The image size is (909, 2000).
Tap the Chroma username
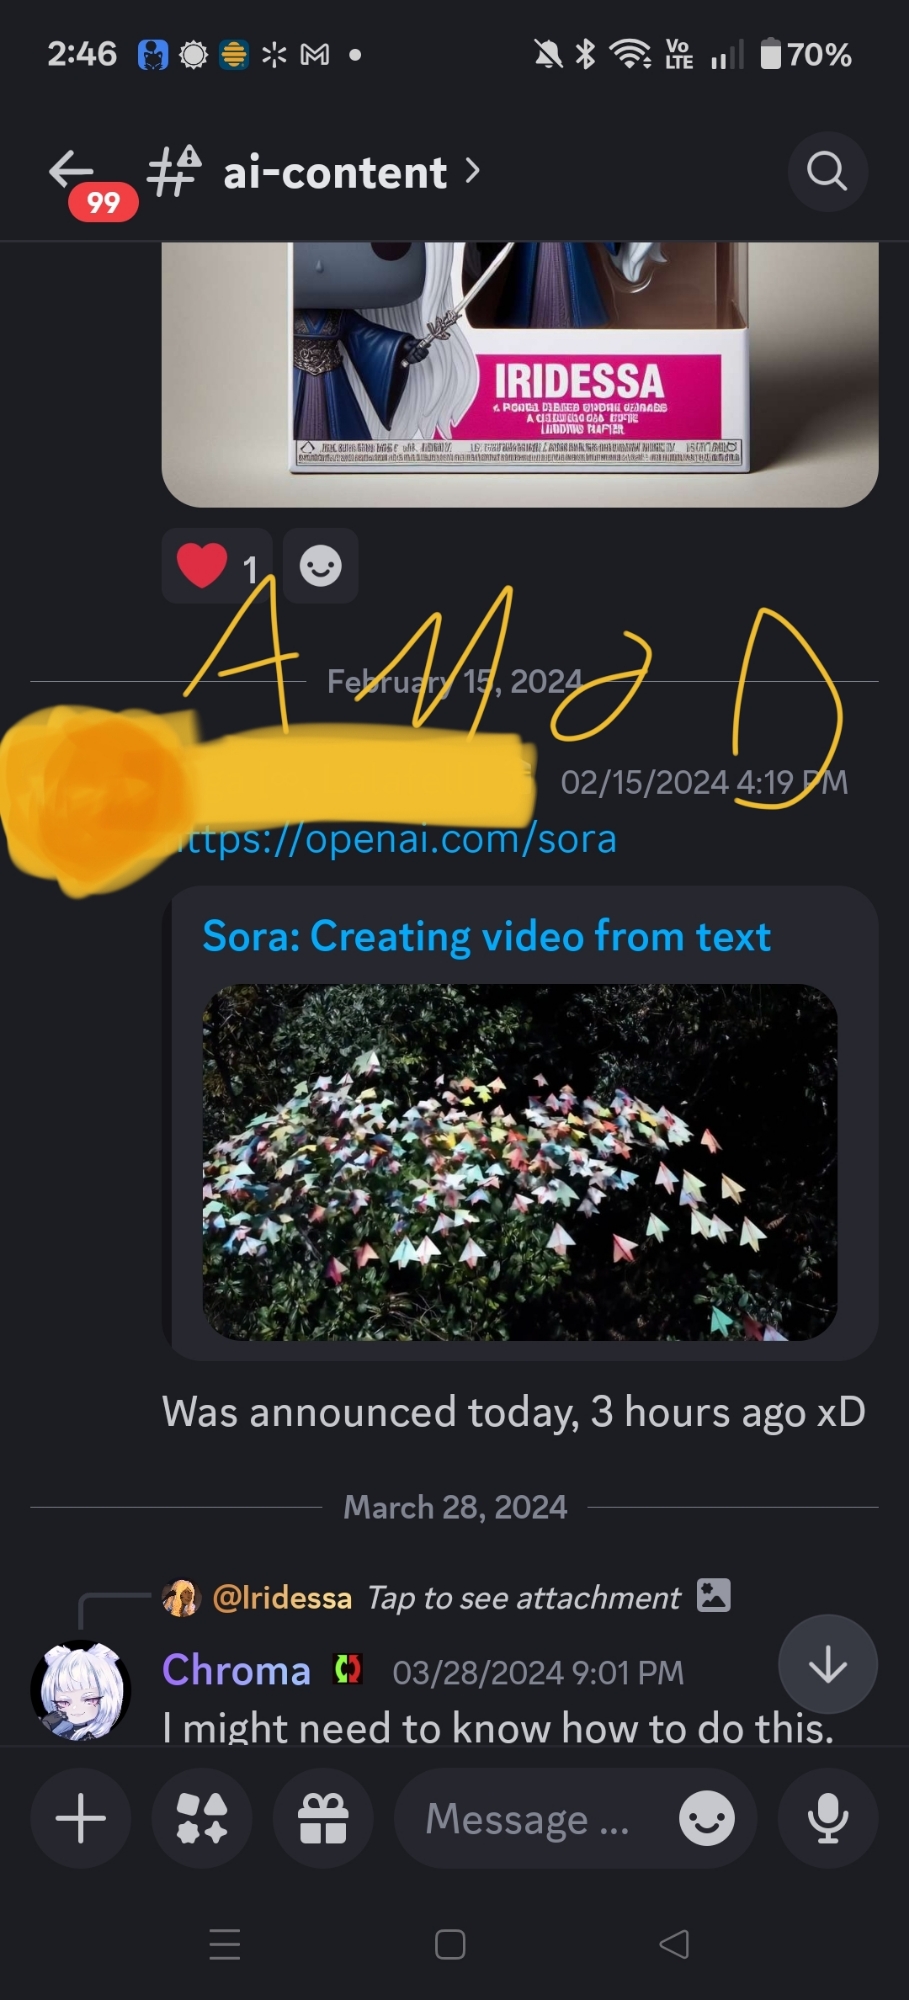click(x=236, y=1671)
